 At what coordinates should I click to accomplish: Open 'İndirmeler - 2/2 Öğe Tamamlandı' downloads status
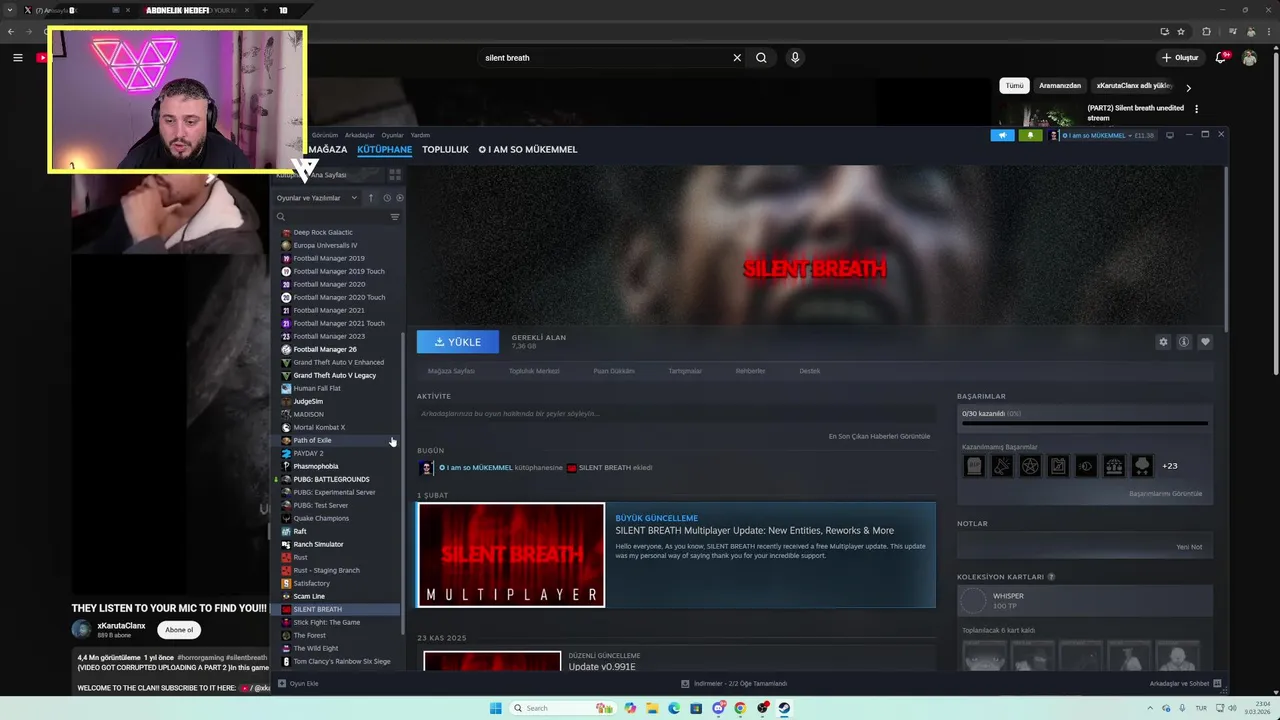[x=734, y=684]
